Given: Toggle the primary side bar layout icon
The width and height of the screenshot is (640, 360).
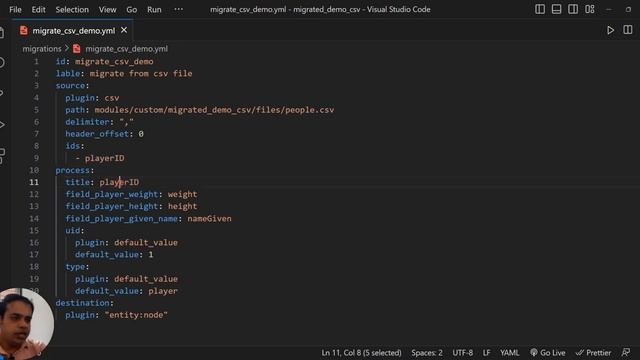Looking at the screenshot, I should (x=540, y=9).
